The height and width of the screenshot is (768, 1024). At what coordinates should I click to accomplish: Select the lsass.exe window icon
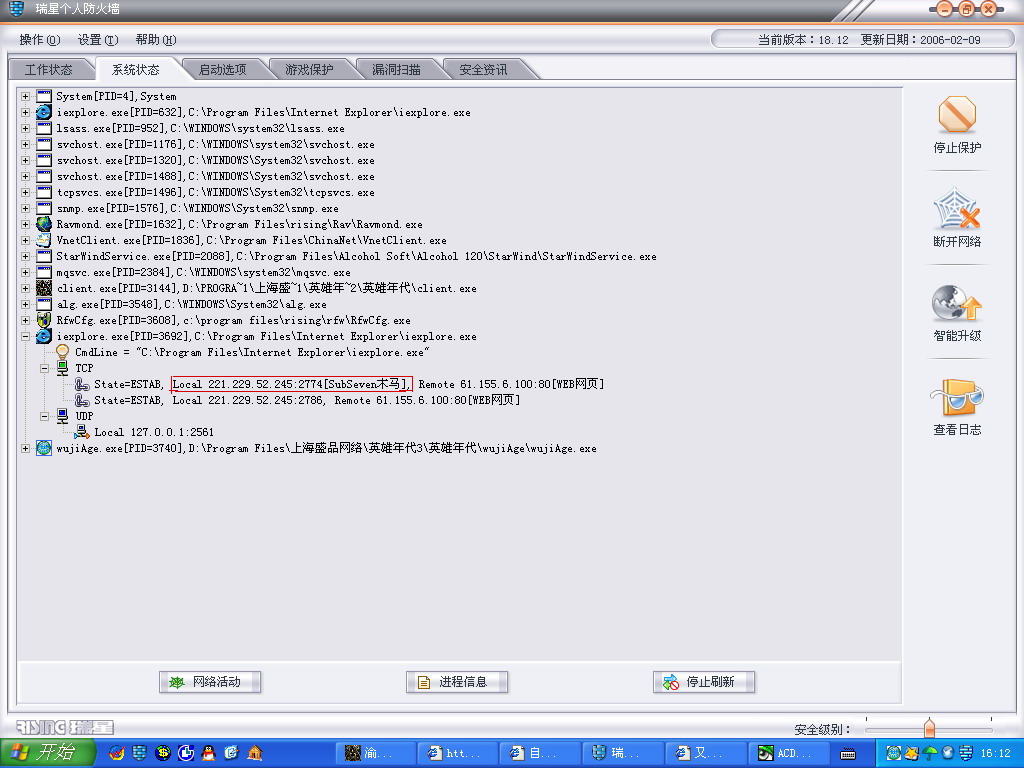[44, 128]
